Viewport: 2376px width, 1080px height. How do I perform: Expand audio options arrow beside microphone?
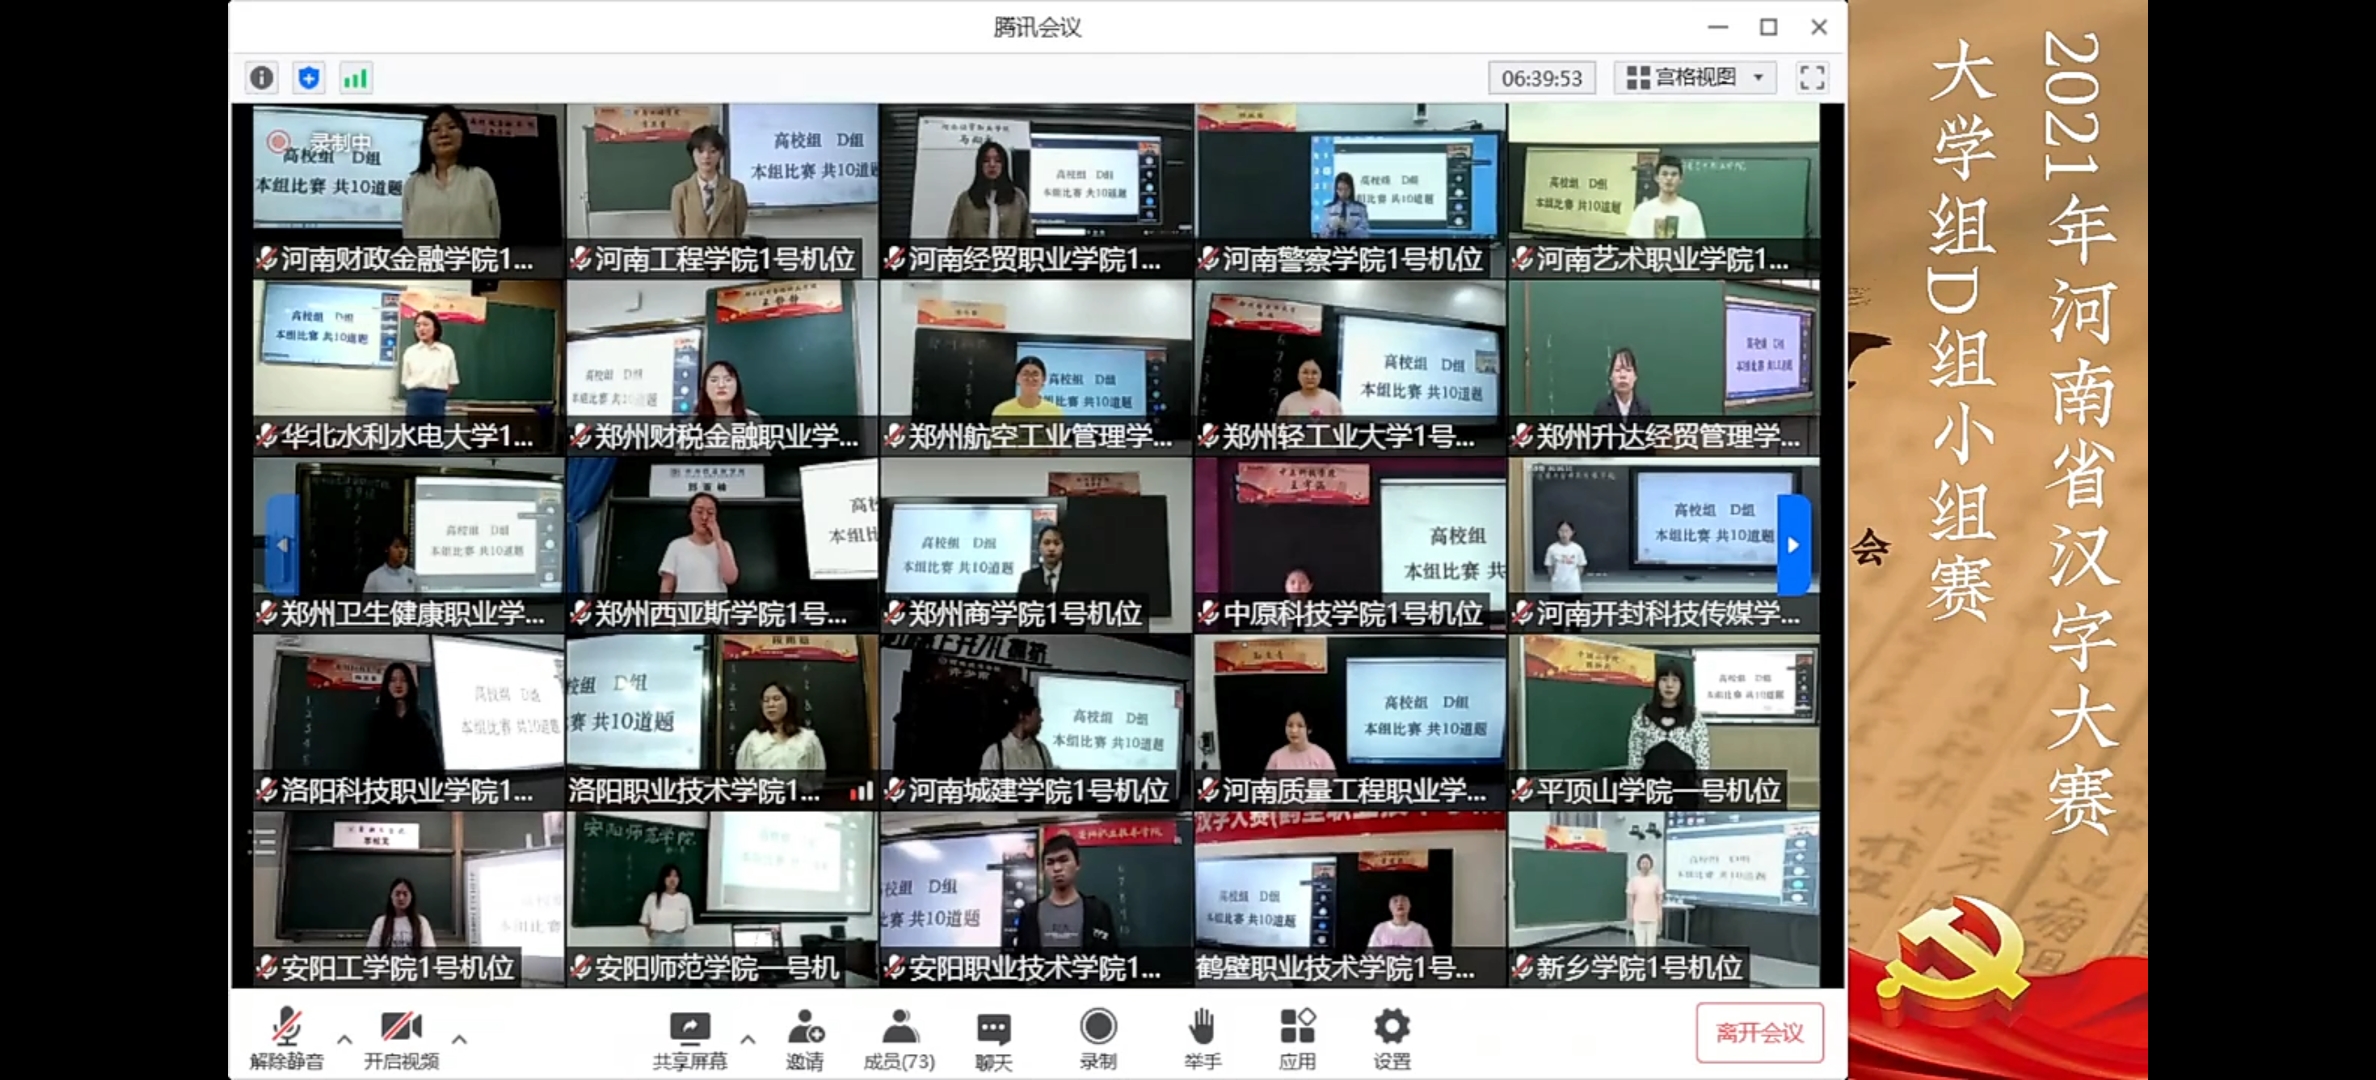(344, 1039)
